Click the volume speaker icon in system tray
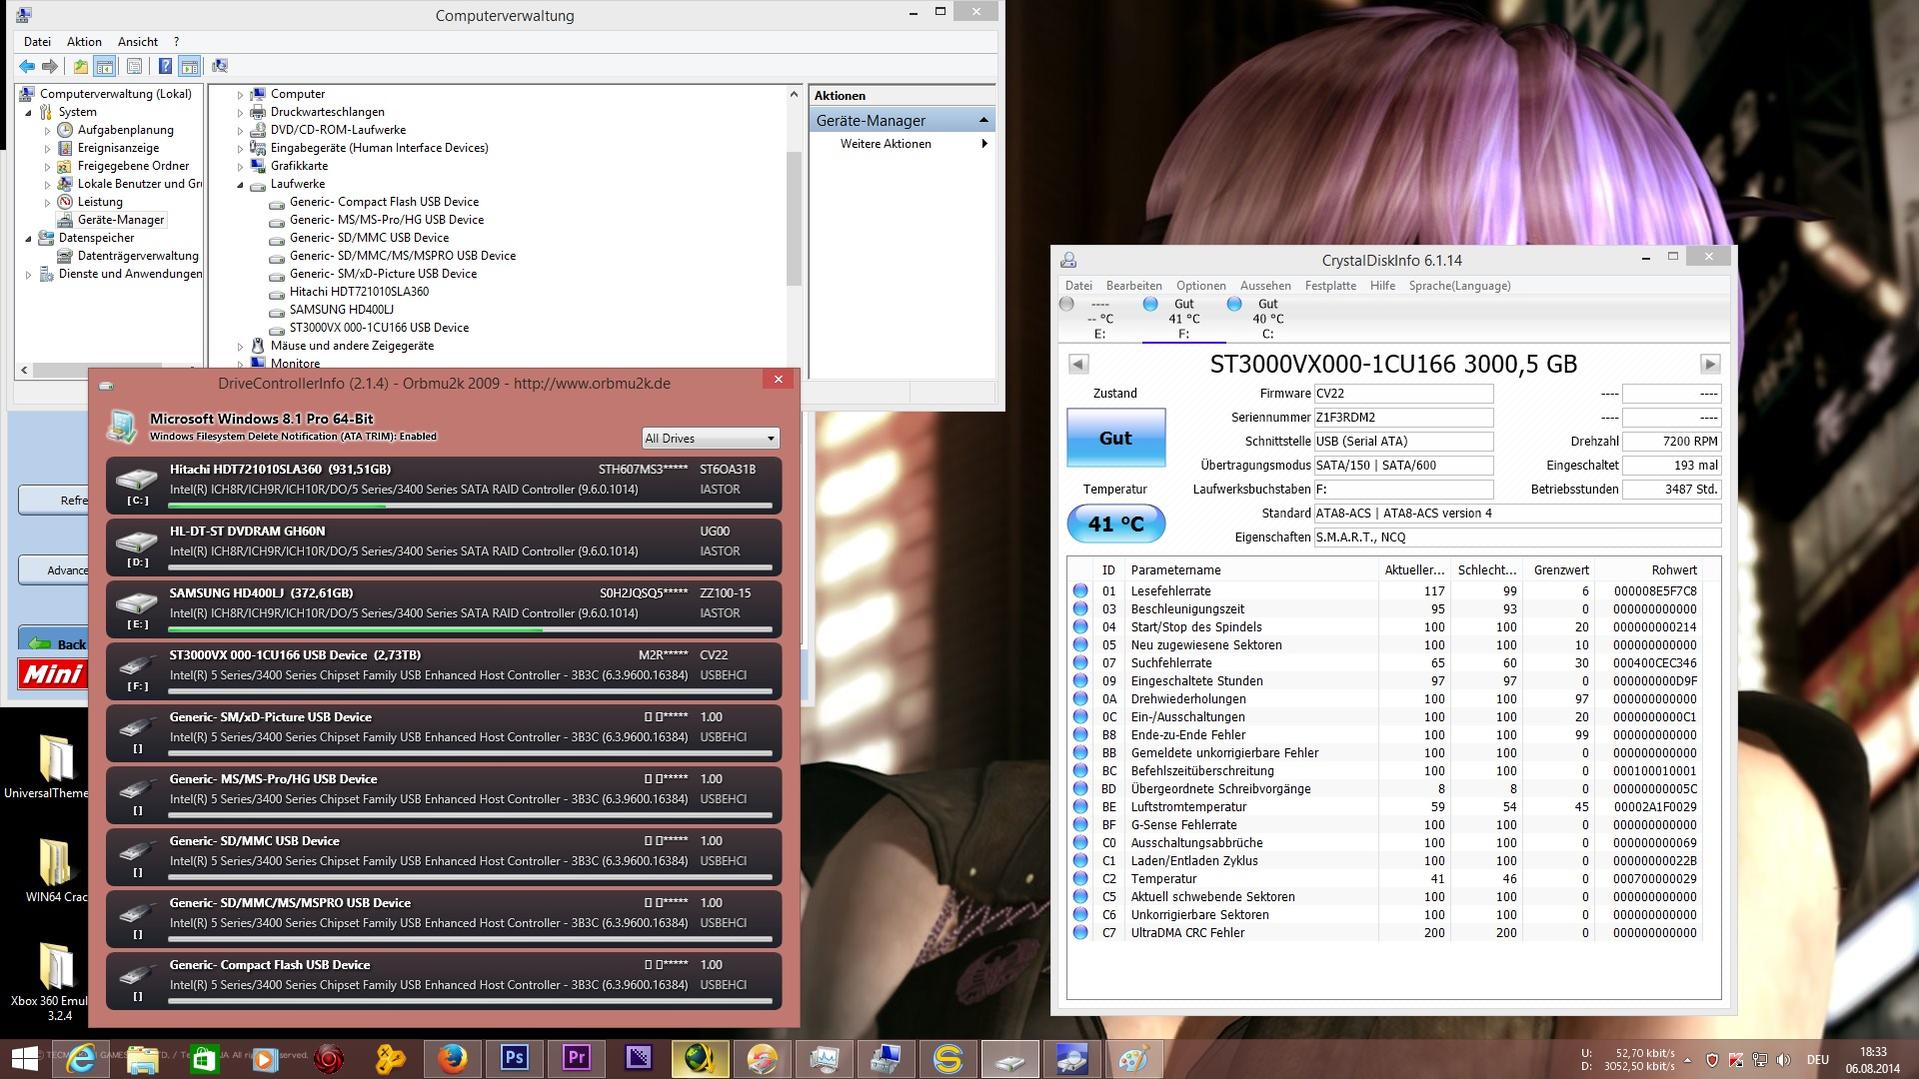The height and width of the screenshot is (1079, 1919). coord(1783,1060)
